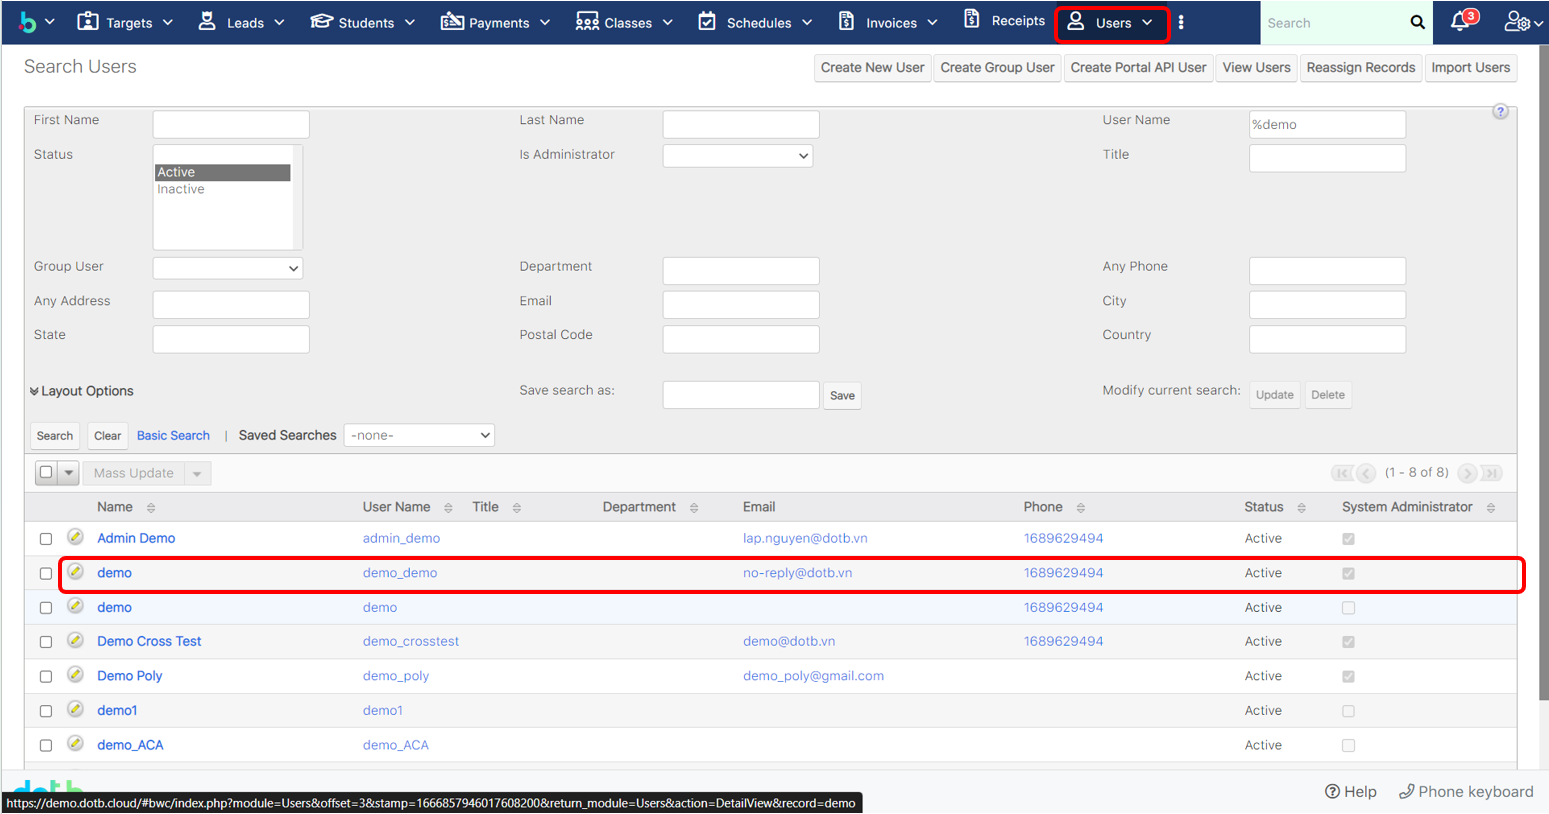Click edit pencil for Demo Poly

(x=75, y=675)
